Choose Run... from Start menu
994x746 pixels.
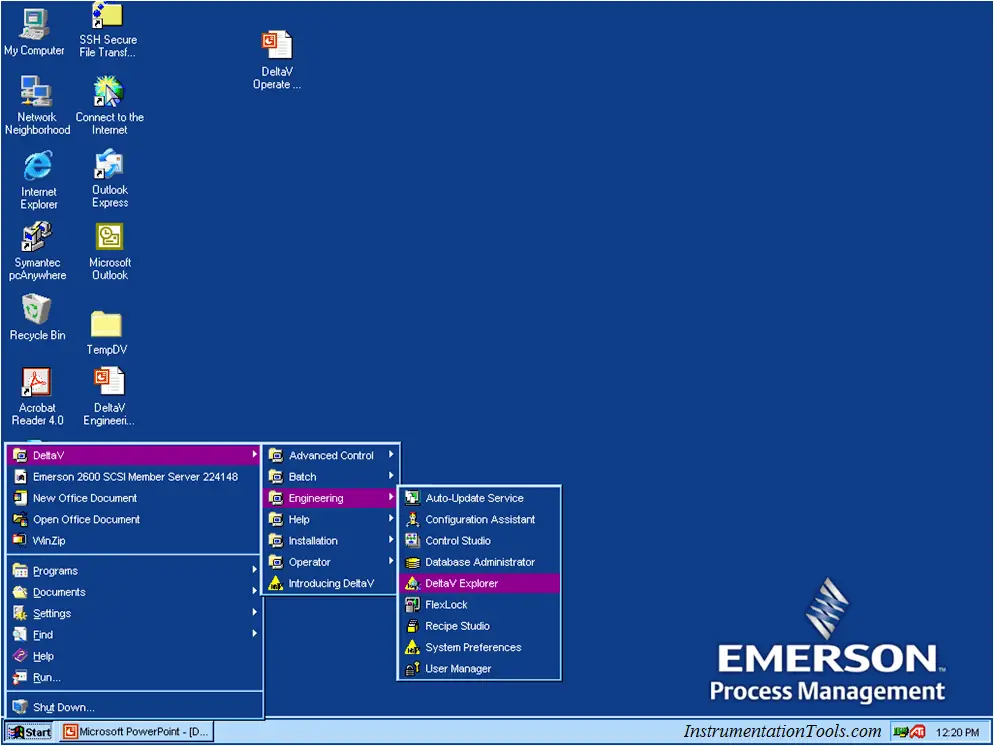coord(134,678)
